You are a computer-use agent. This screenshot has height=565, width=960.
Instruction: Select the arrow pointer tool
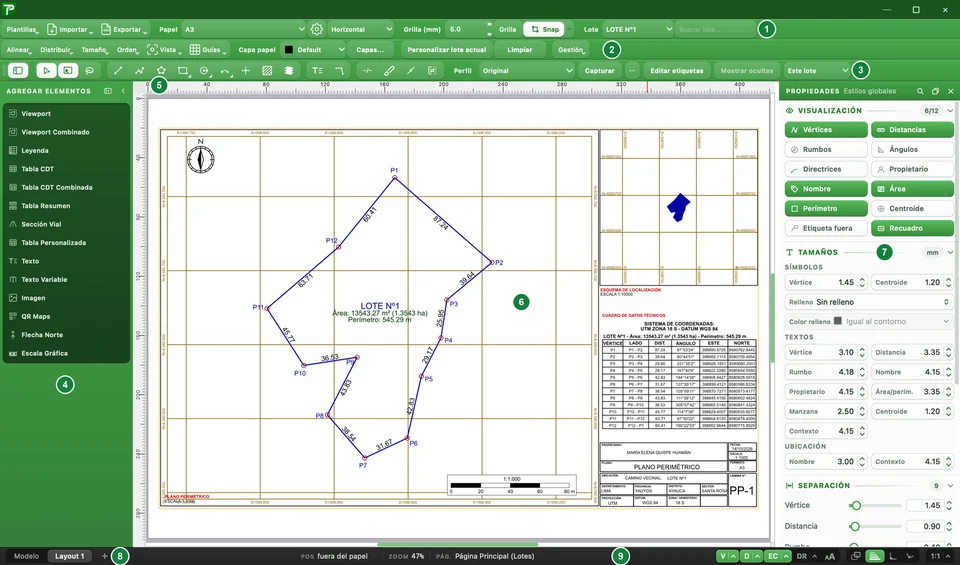tap(46, 71)
